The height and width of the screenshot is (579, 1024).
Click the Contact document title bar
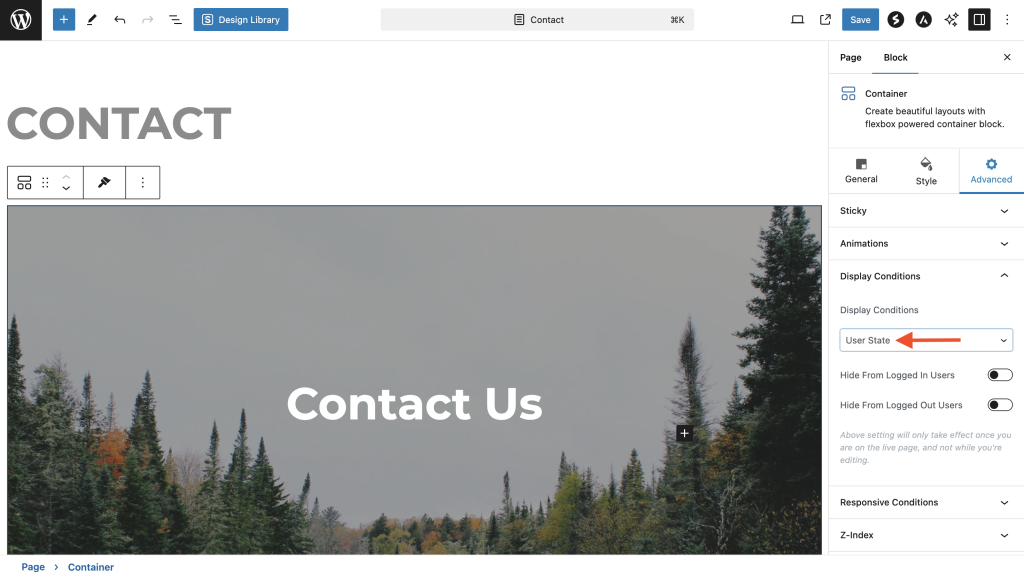(x=537, y=20)
